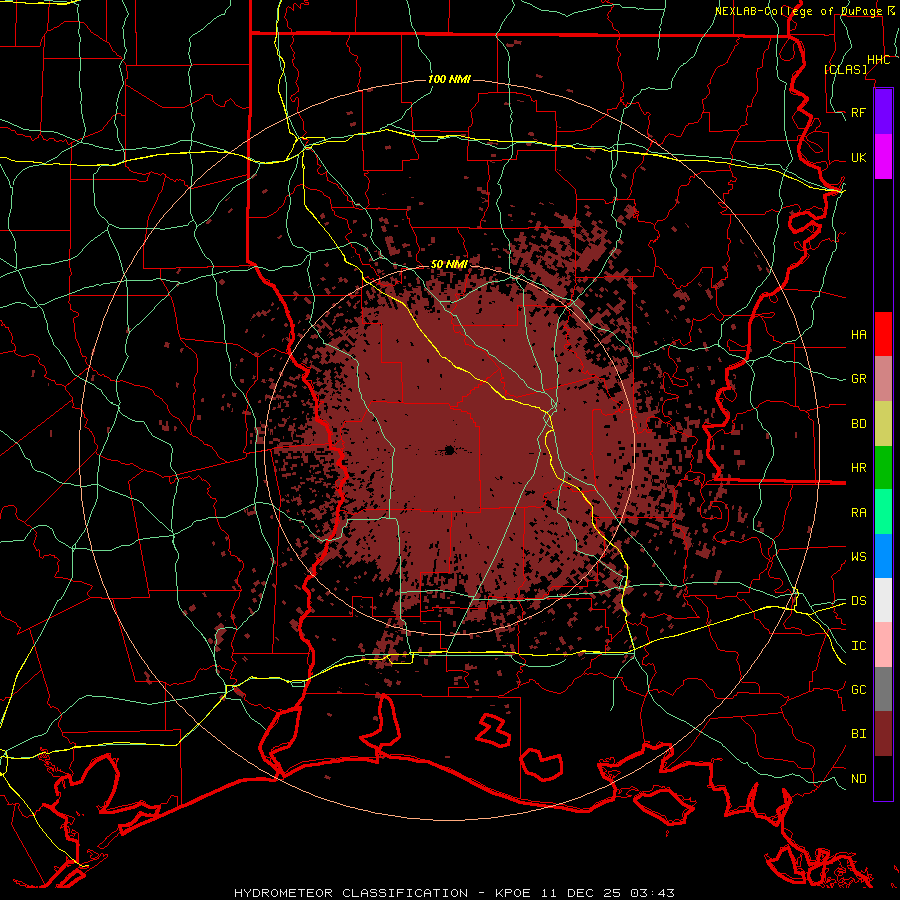The image size is (900, 900).
Task: Click the "BI" legend label
Action: [x=859, y=734]
